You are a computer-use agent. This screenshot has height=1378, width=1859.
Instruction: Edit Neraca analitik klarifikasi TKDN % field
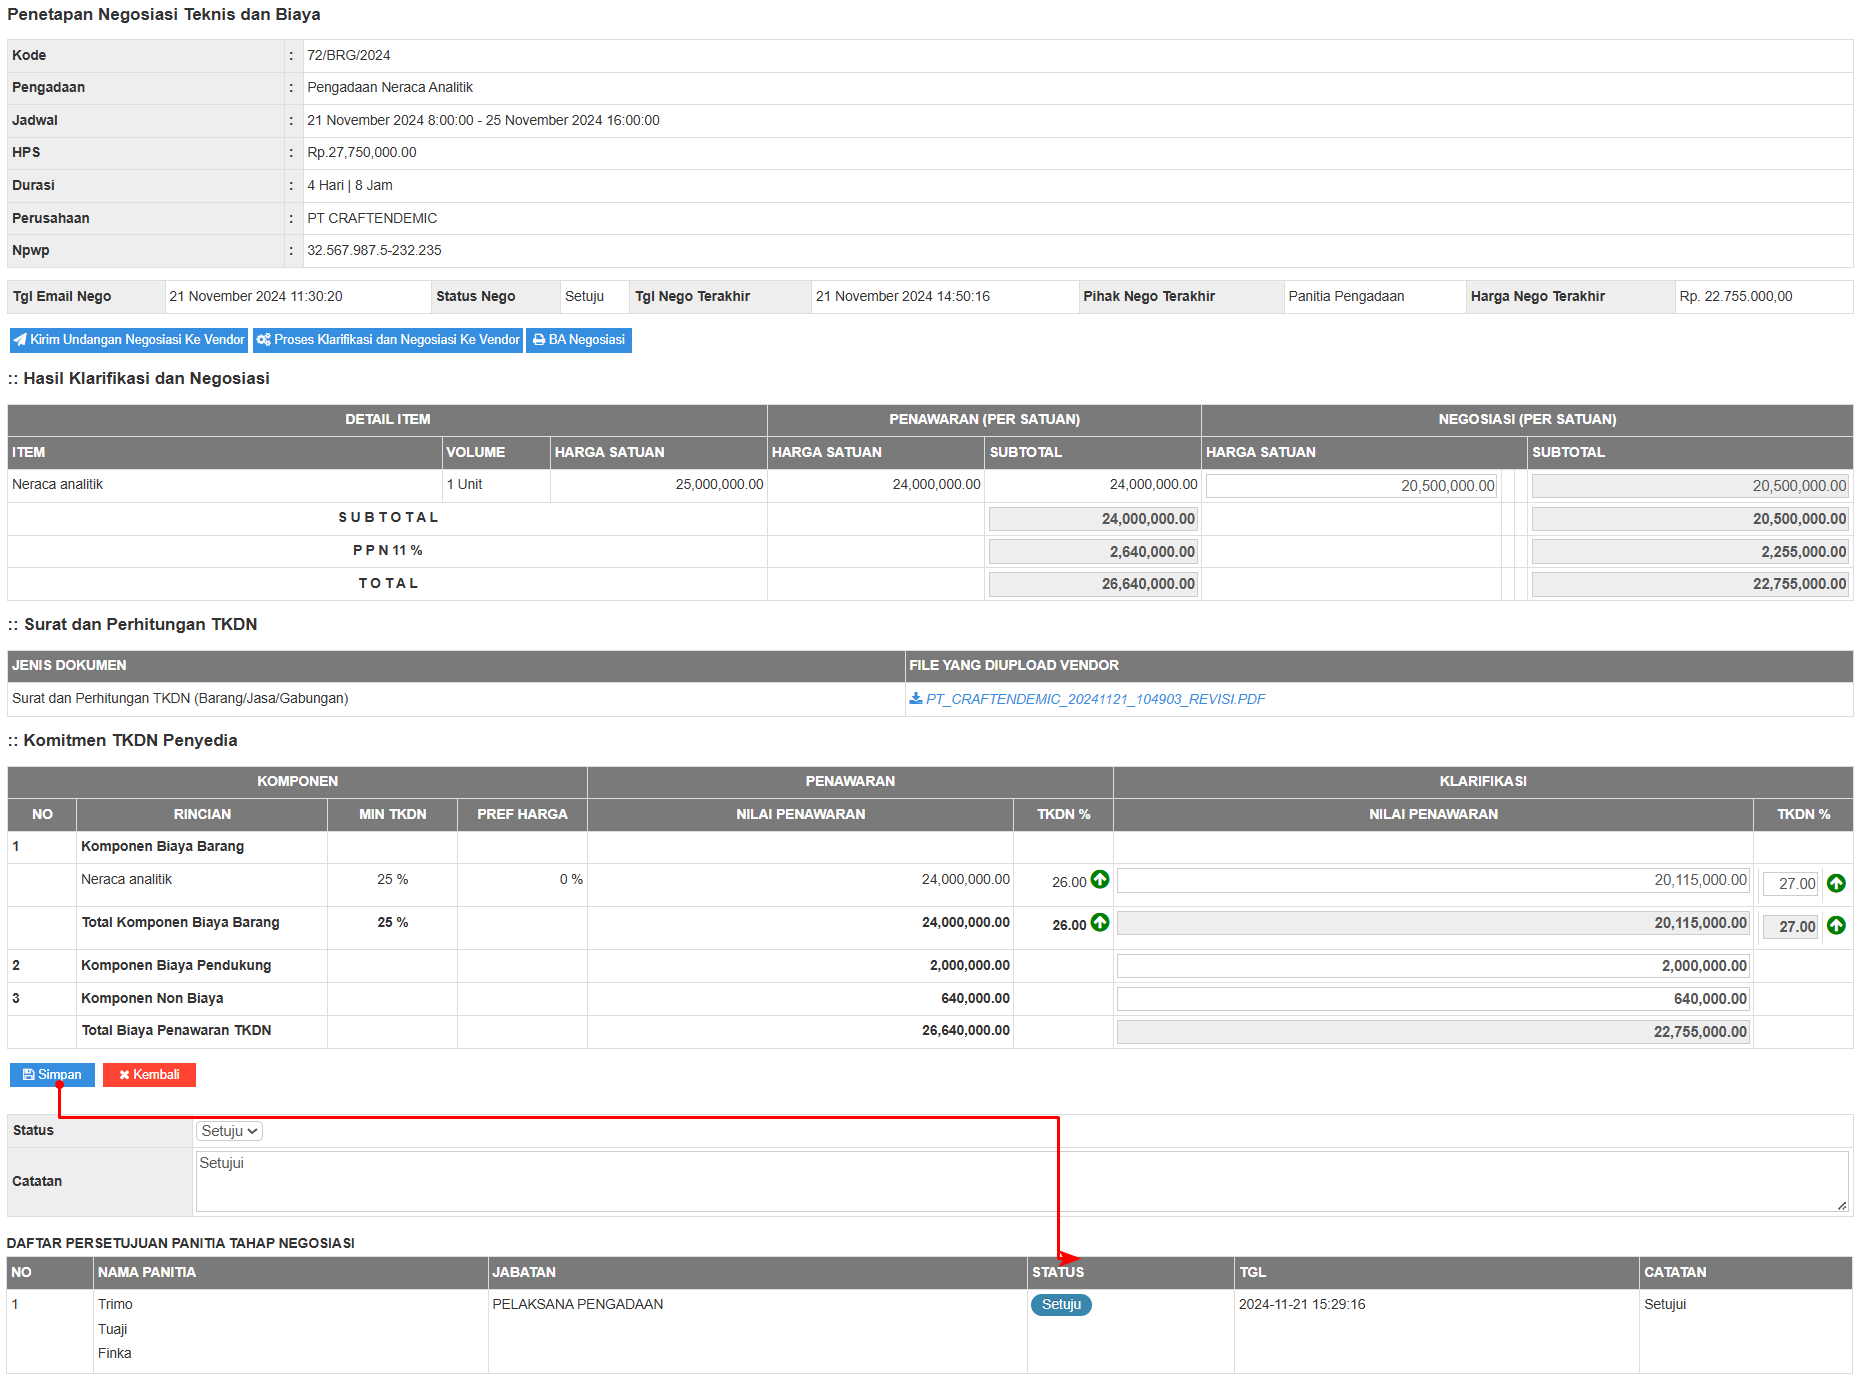pos(1789,884)
